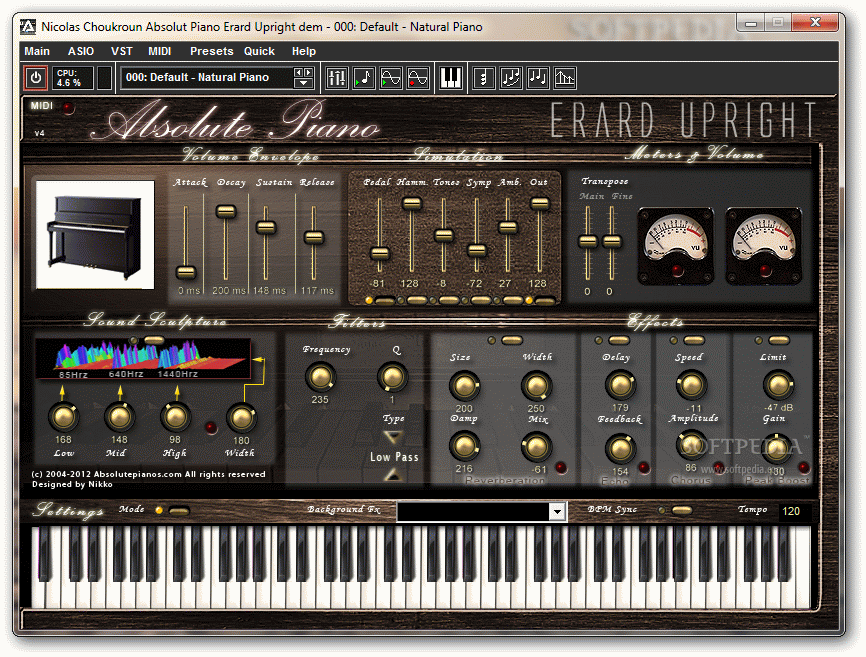Toggle the Out switch below its slider
Screen dimensions: 866x657
click(545, 301)
